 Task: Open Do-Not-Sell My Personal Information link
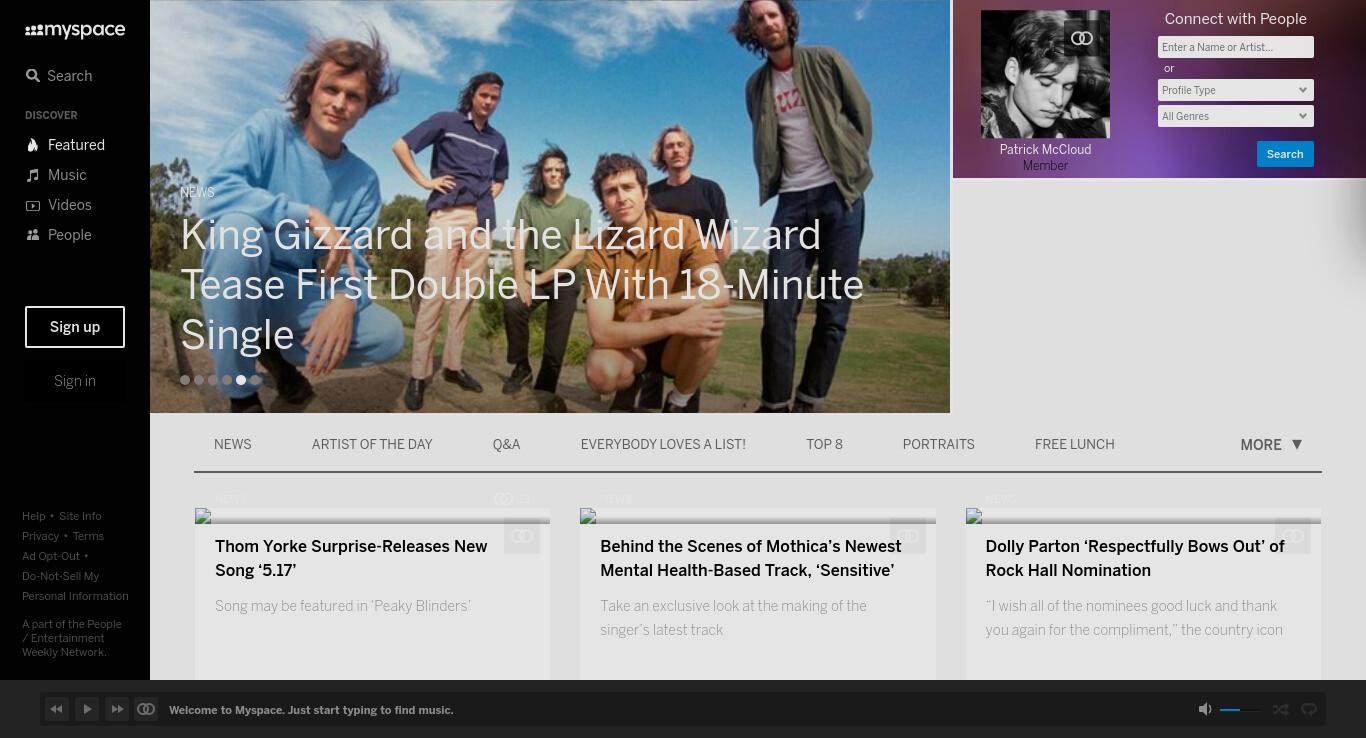75,586
